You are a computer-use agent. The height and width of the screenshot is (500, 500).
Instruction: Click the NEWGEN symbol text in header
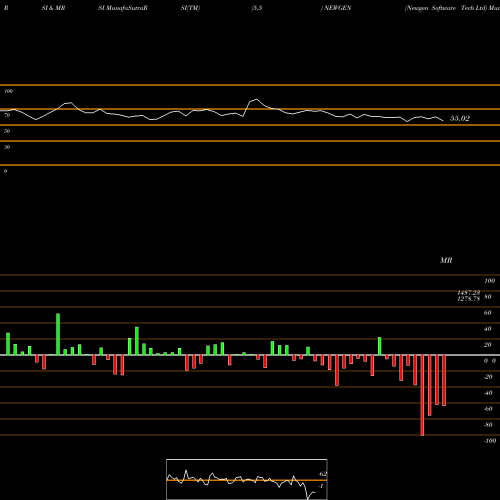pos(338,8)
